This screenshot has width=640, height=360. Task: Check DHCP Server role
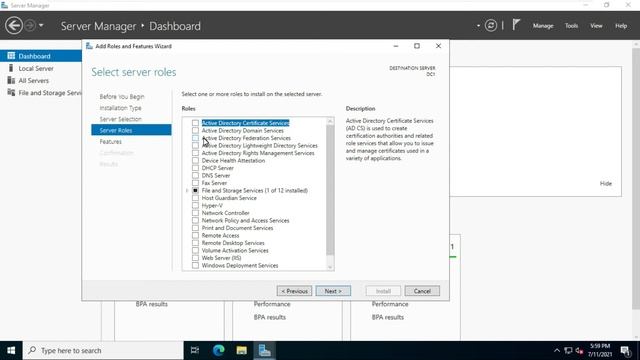195,168
